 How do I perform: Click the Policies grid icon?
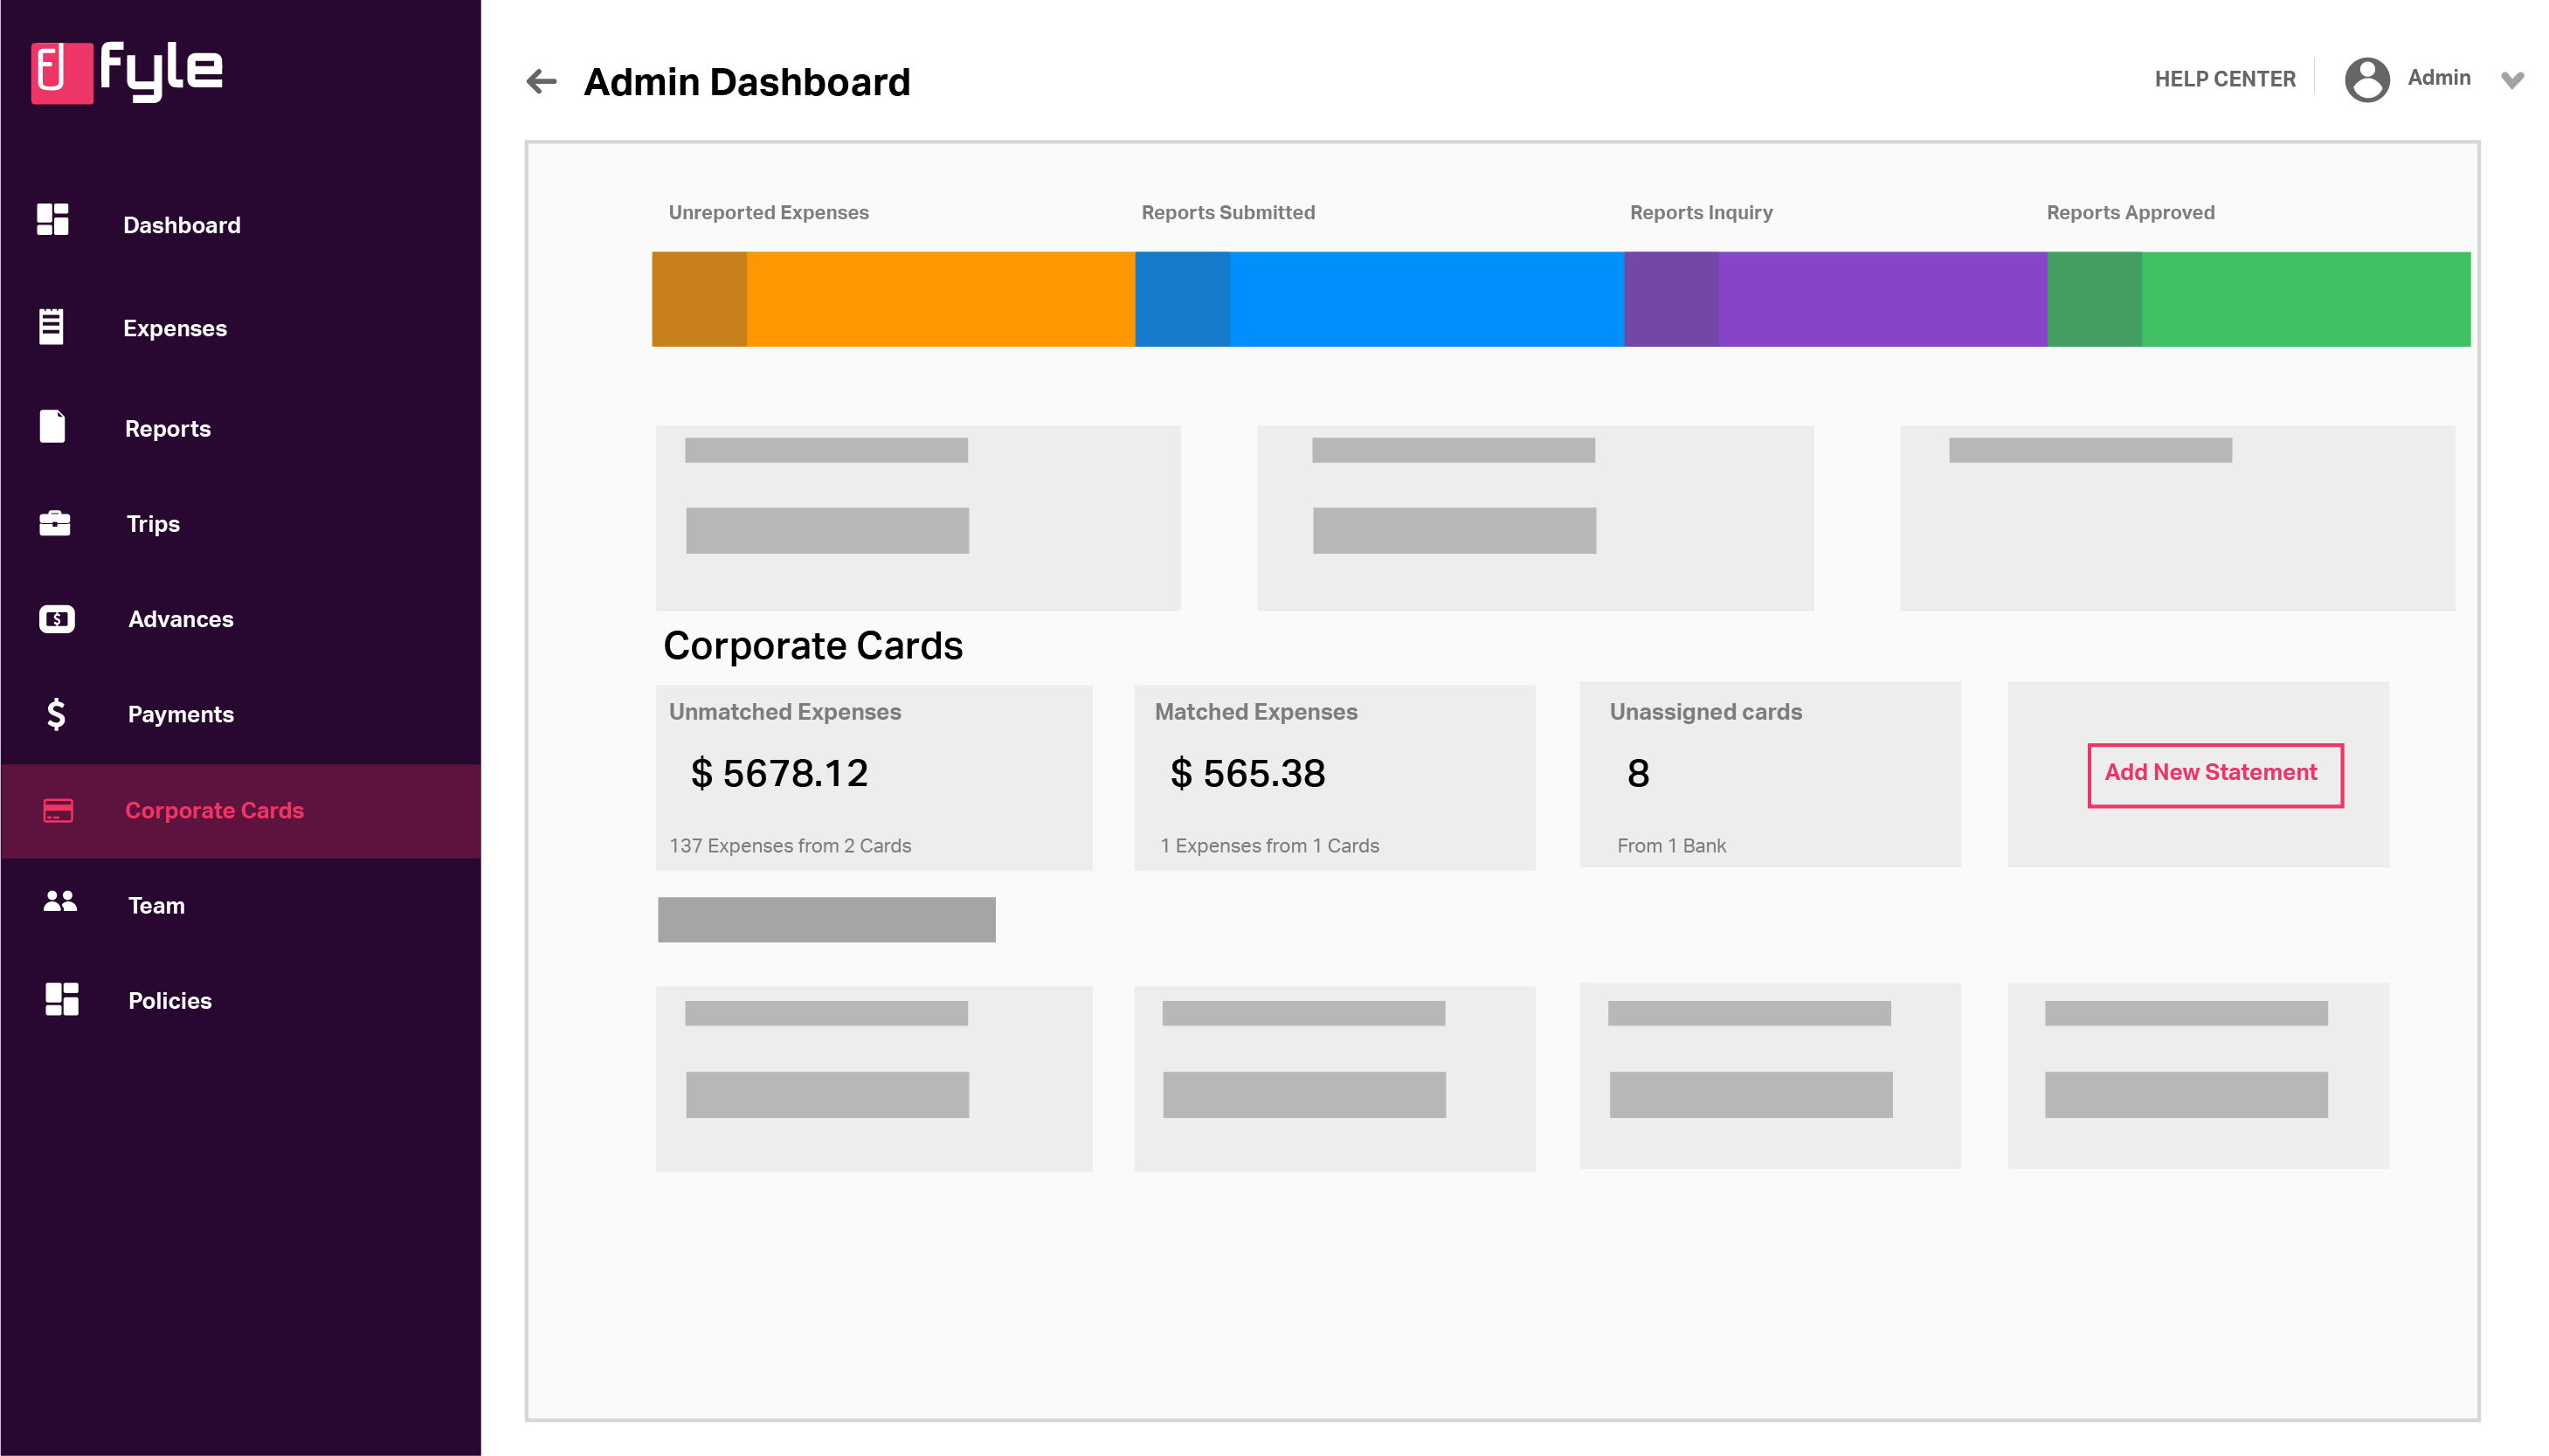pos(61,999)
